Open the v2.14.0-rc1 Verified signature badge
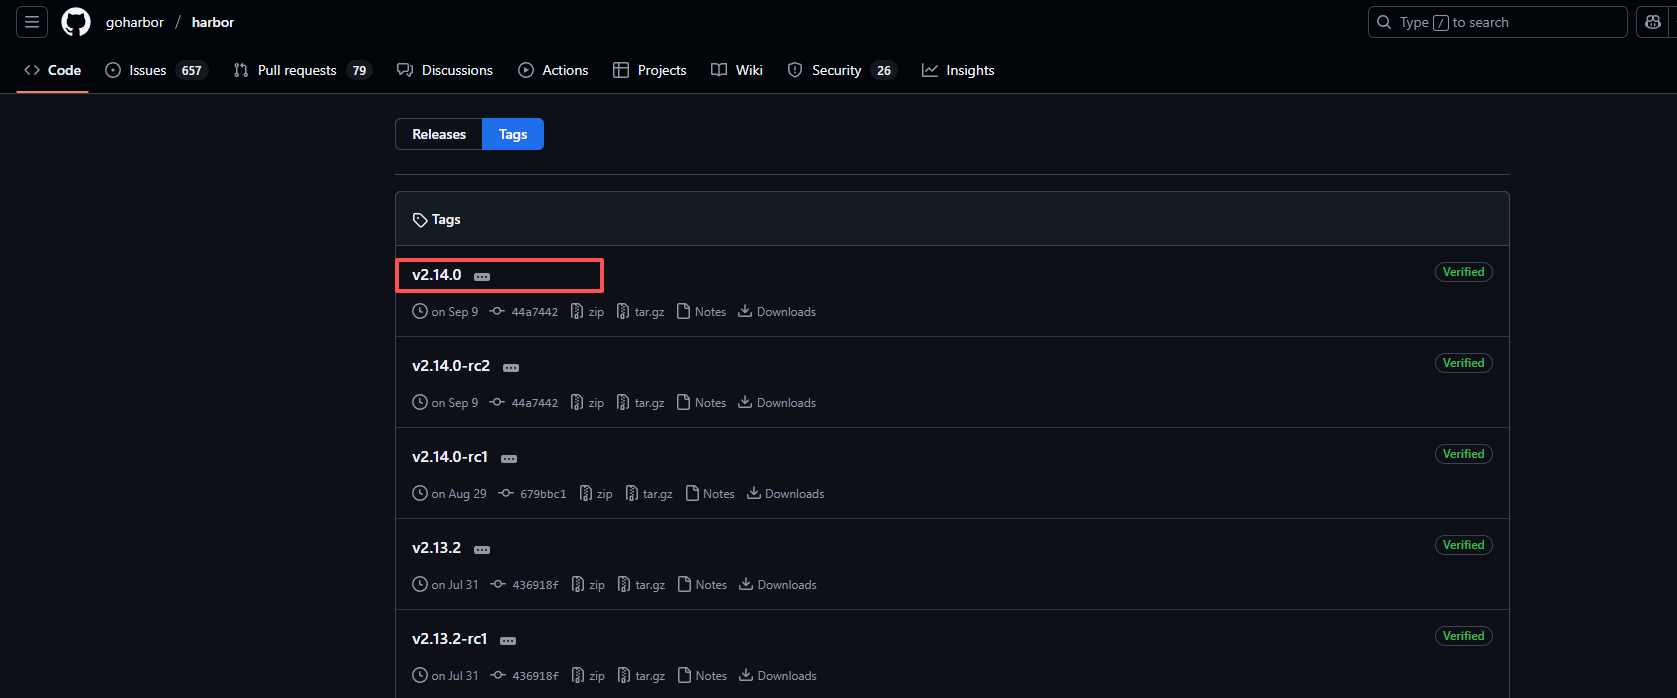This screenshot has width=1677, height=698. [x=1463, y=454]
